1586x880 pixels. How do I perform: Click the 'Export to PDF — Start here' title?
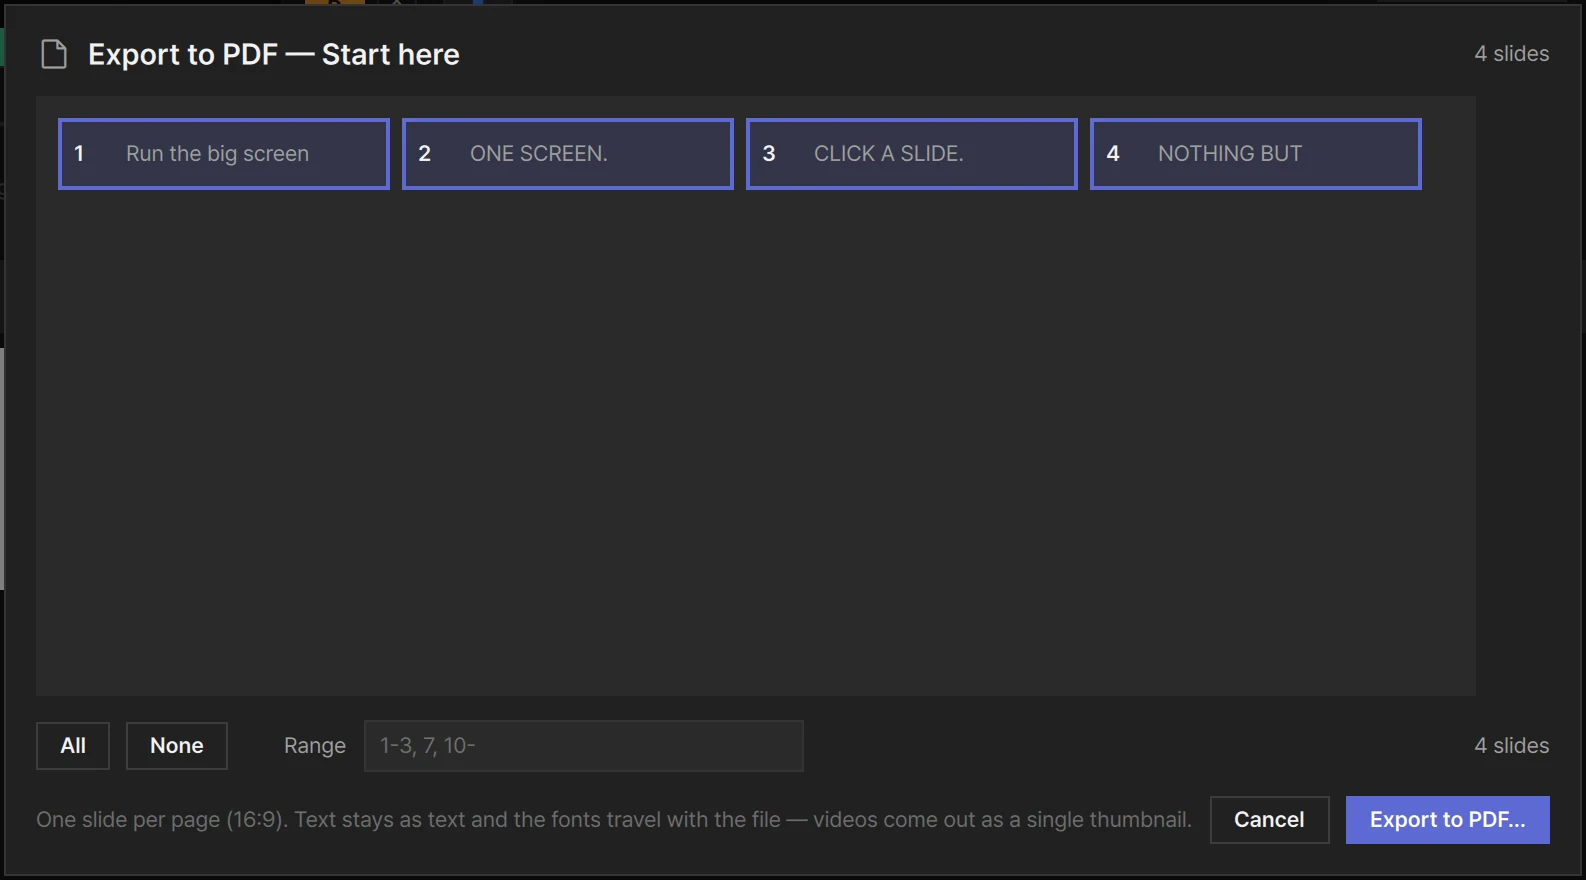click(274, 54)
